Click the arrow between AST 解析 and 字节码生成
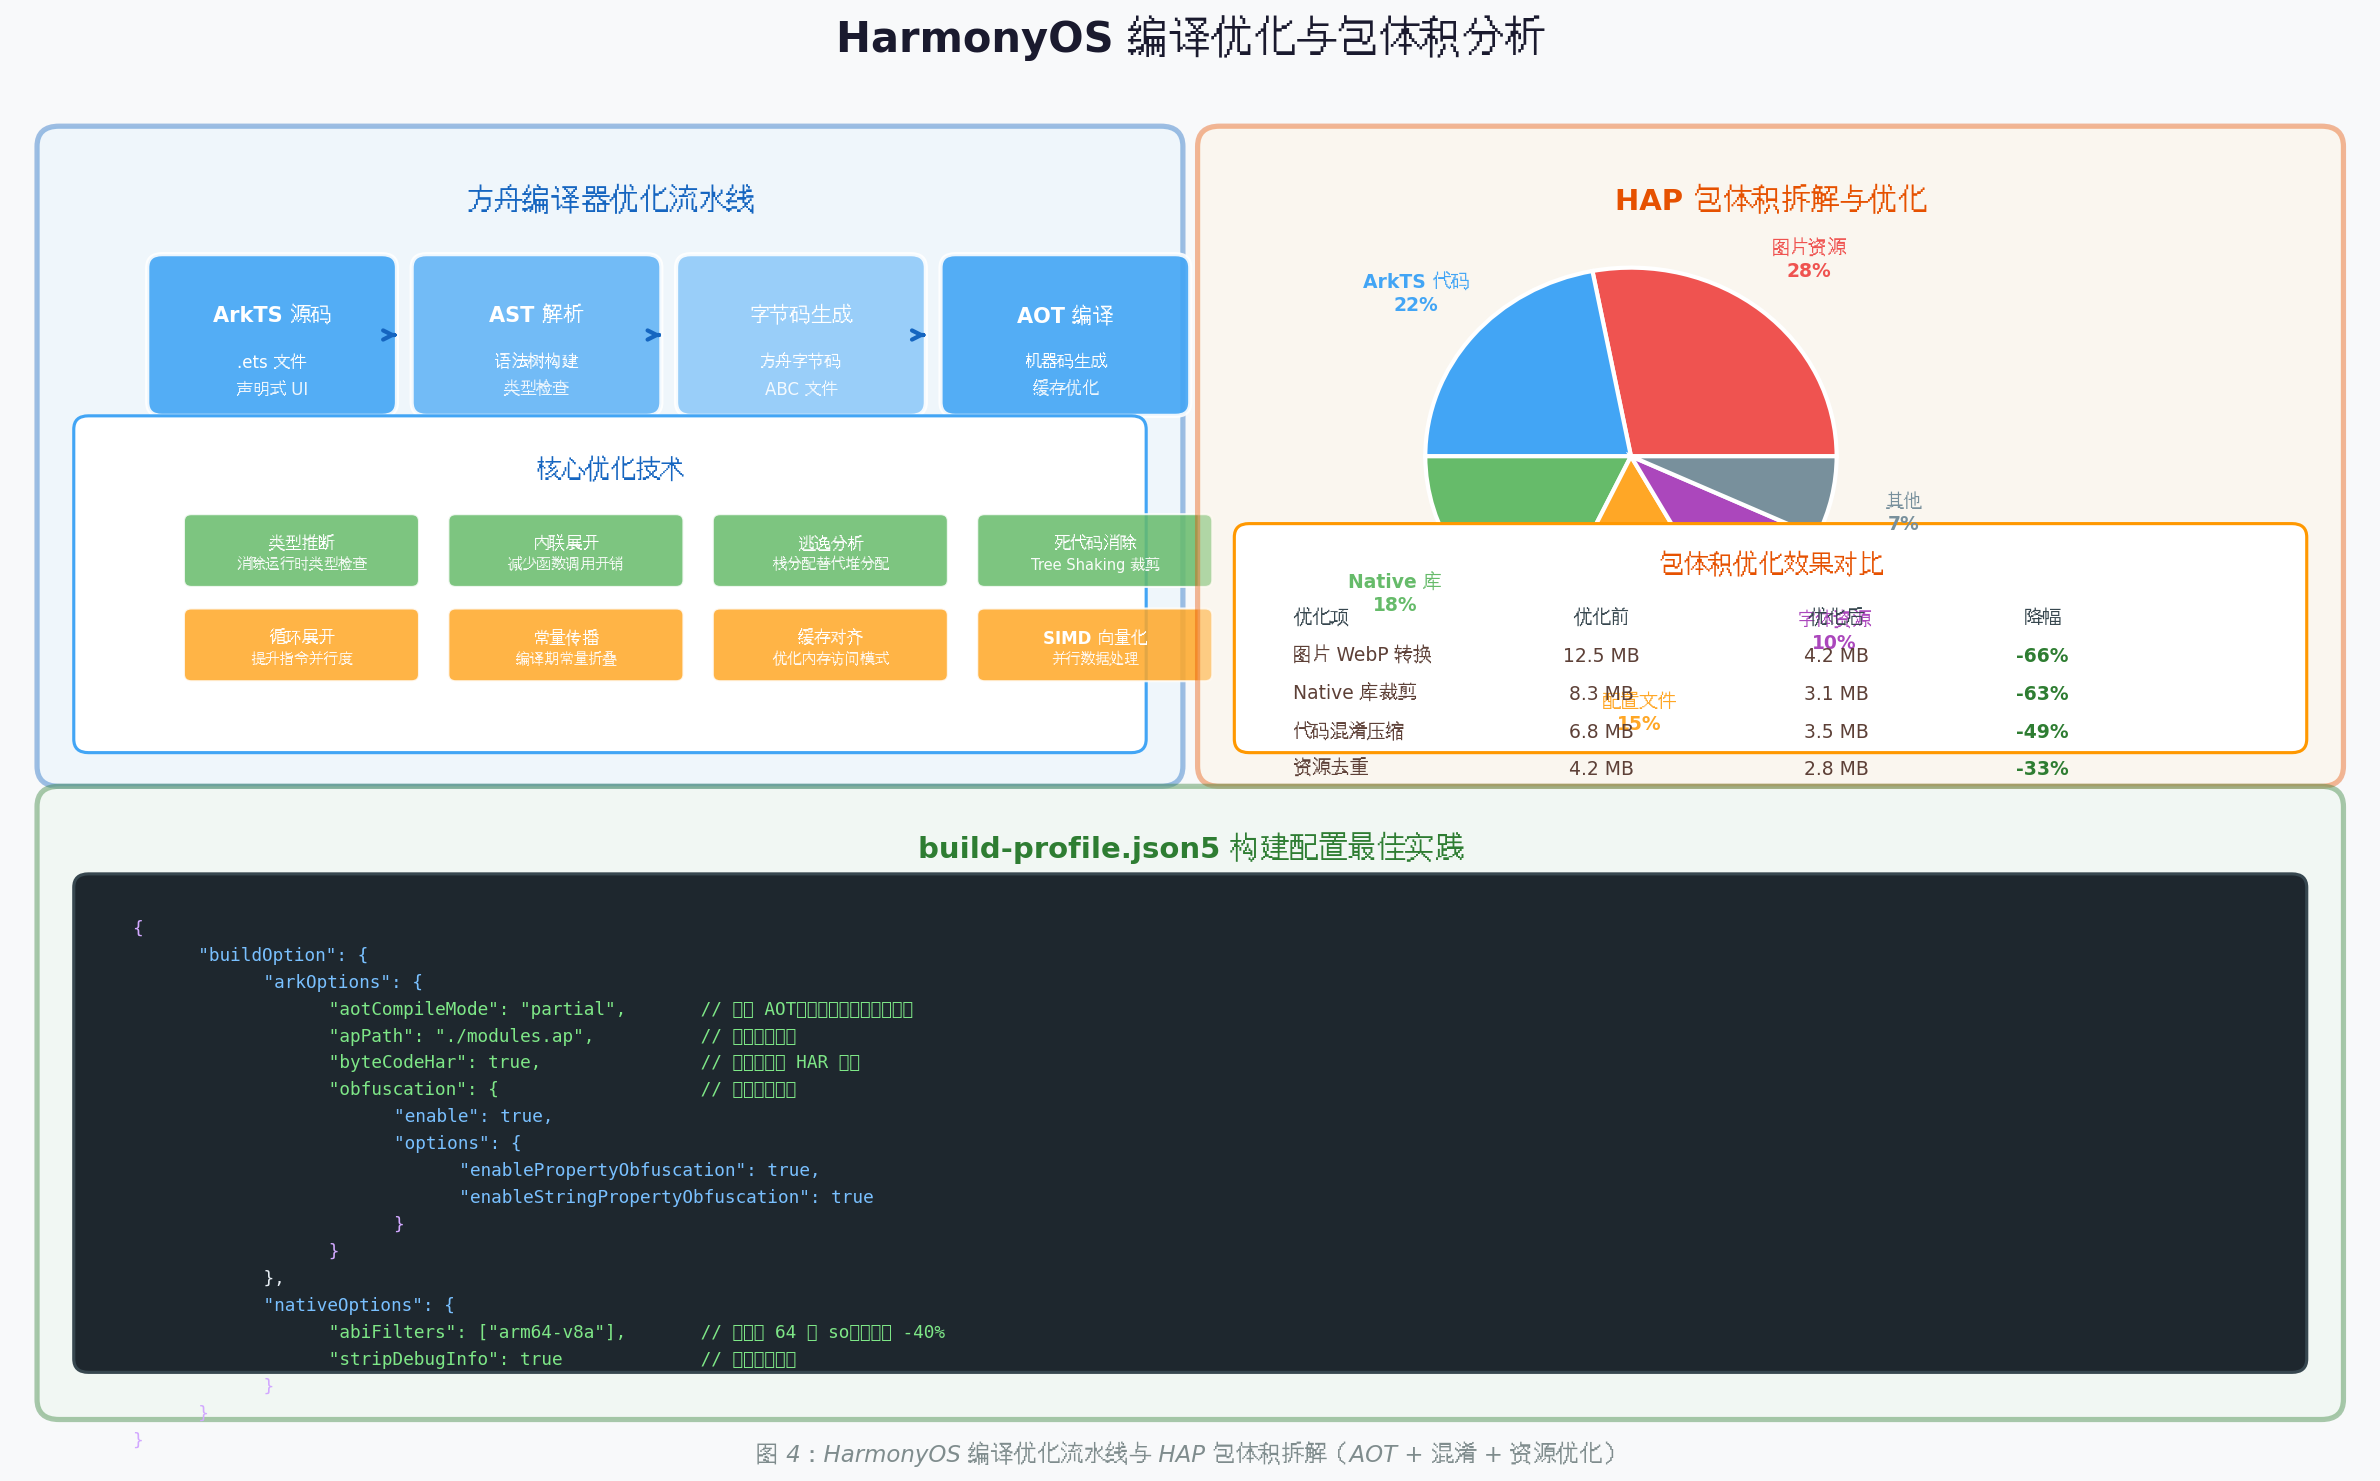Viewport: 2380px width, 1481px height. [x=653, y=335]
